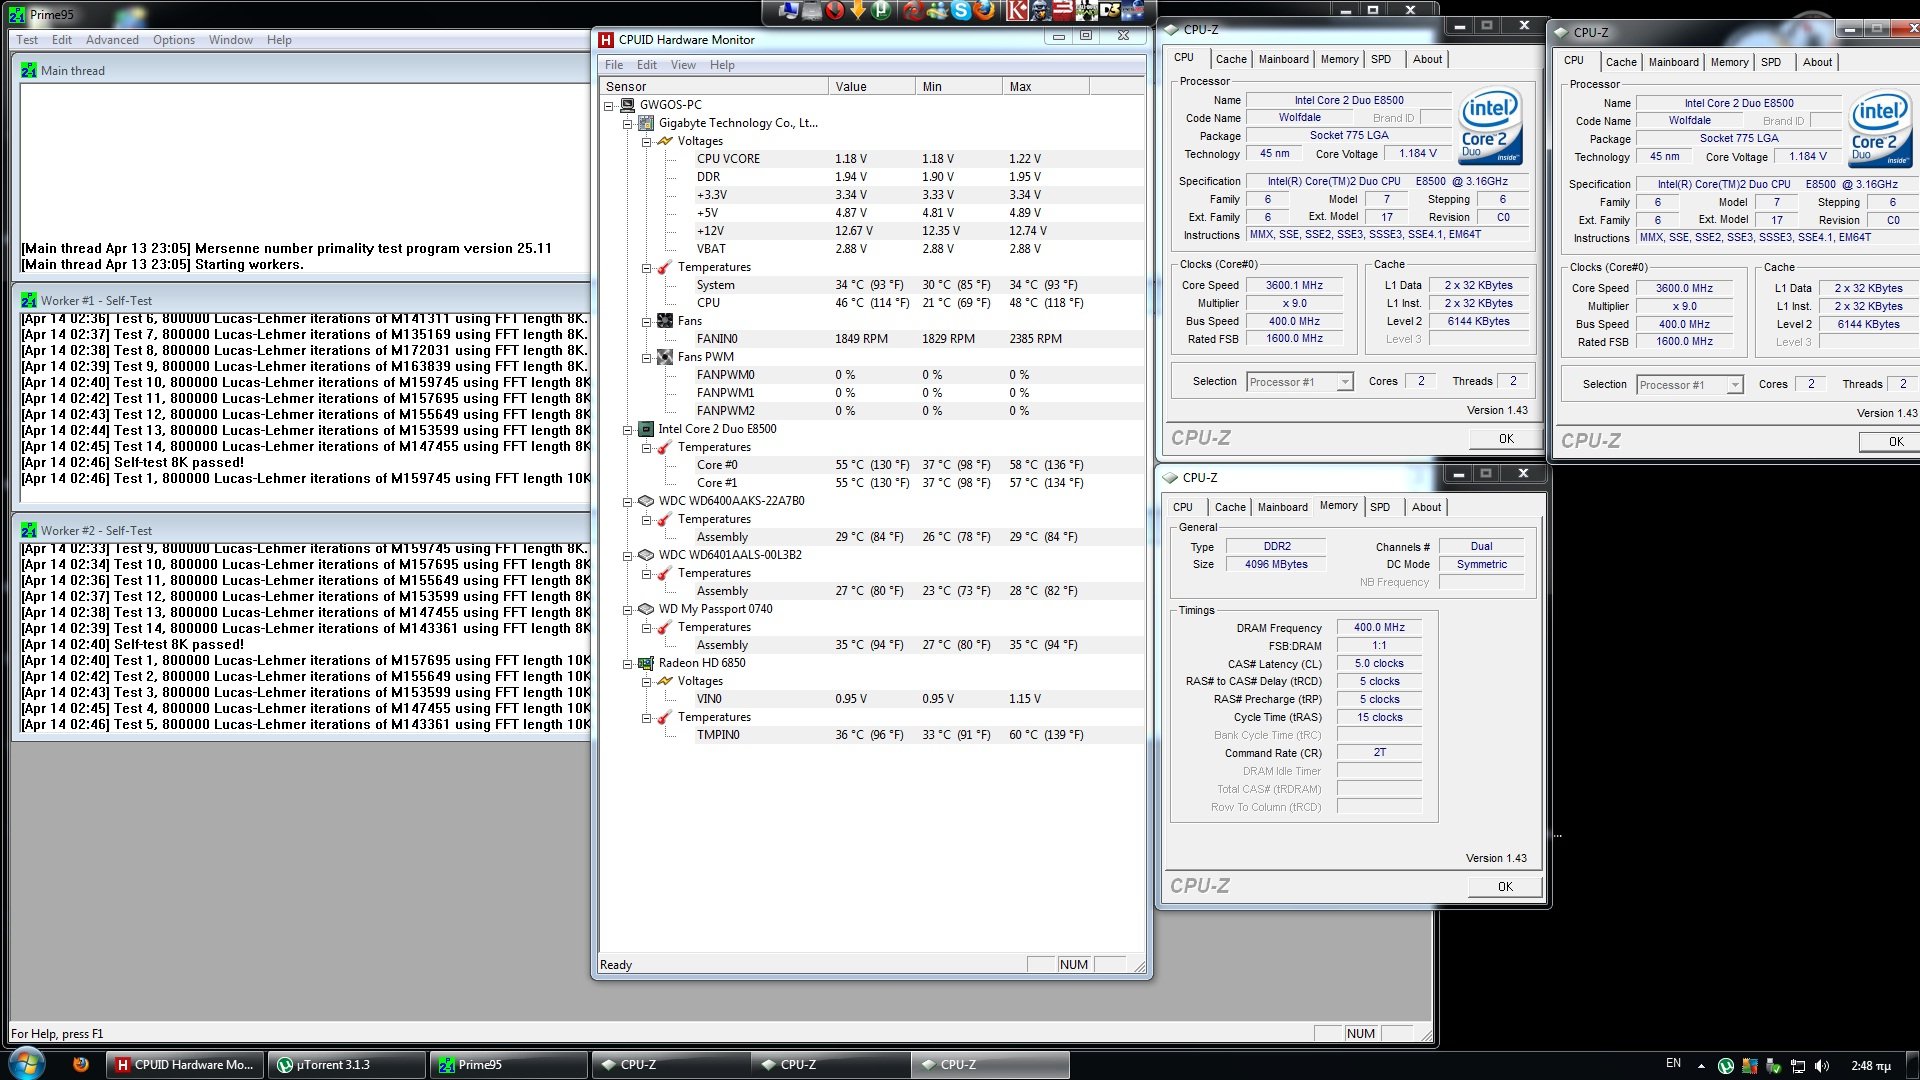Open the uTorrent shortcut in the top dock
The width and height of the screenshot is (1920, 1080).
click(x=881, y=10)
